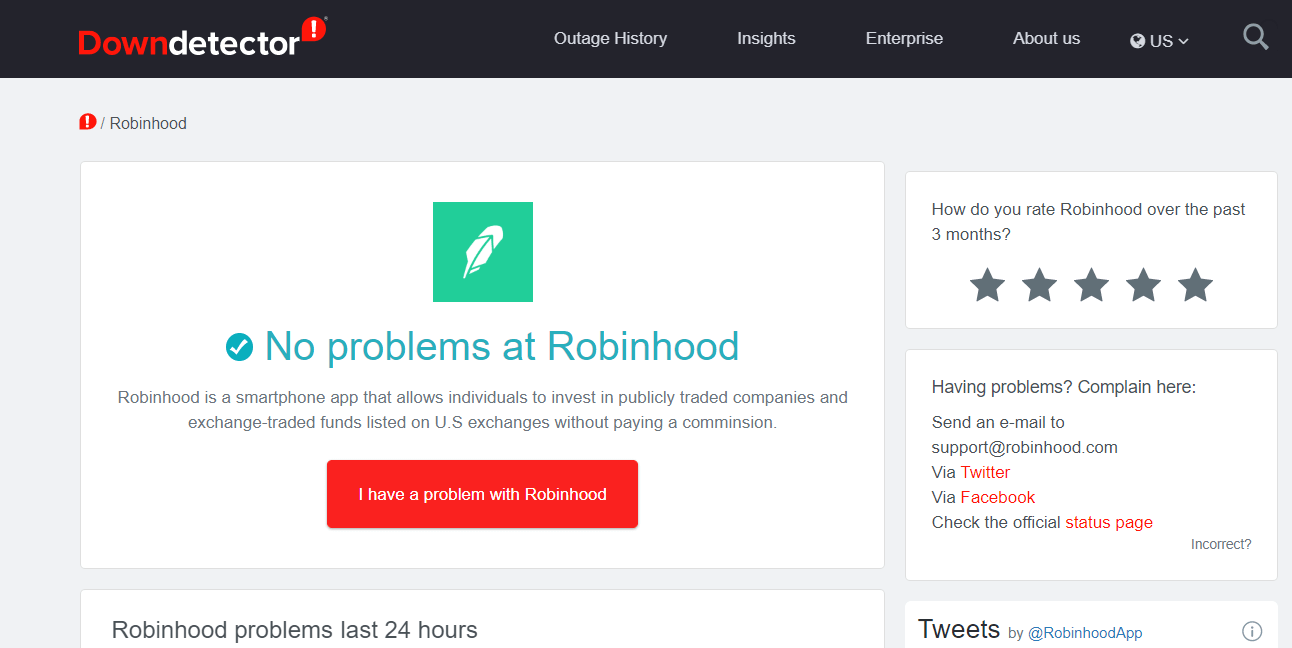Click the Tweets info icon
This screenshot has width=1292, height=648.
1252,631
